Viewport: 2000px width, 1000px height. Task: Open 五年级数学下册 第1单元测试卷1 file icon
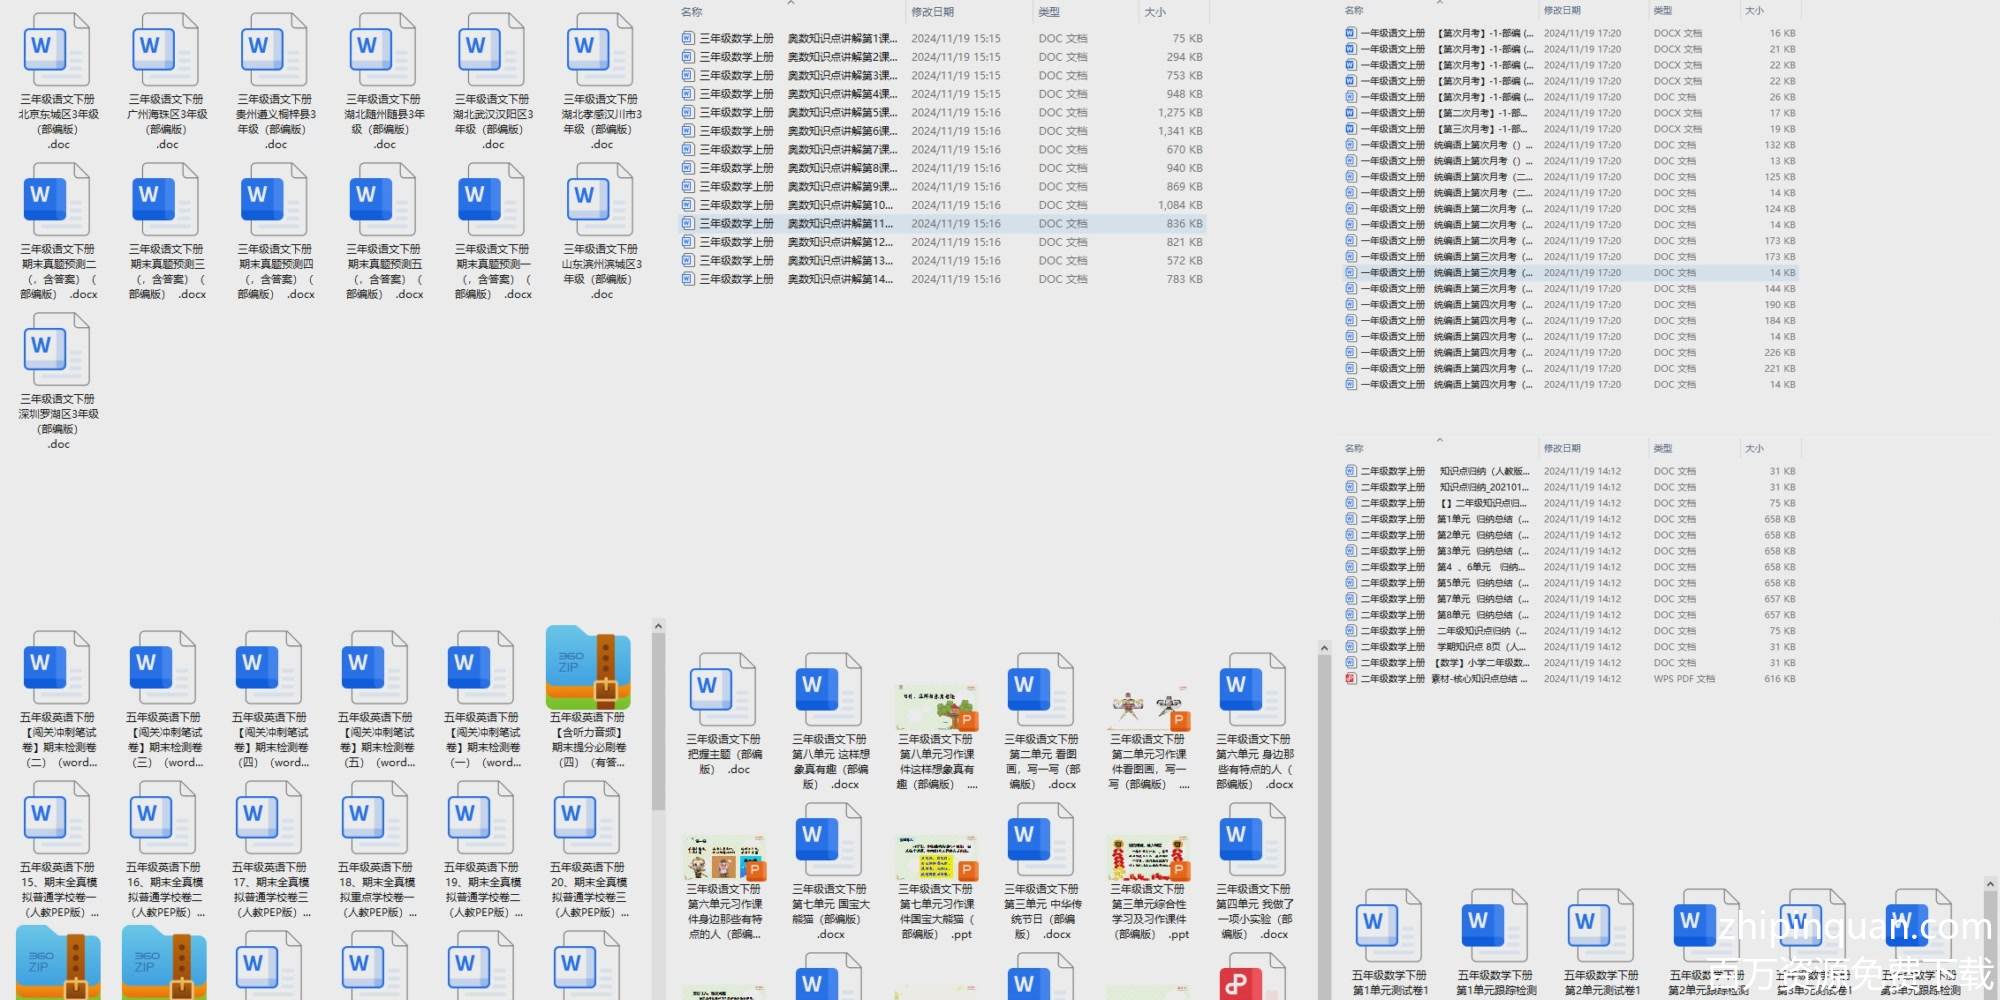(x=1389, y=925)
